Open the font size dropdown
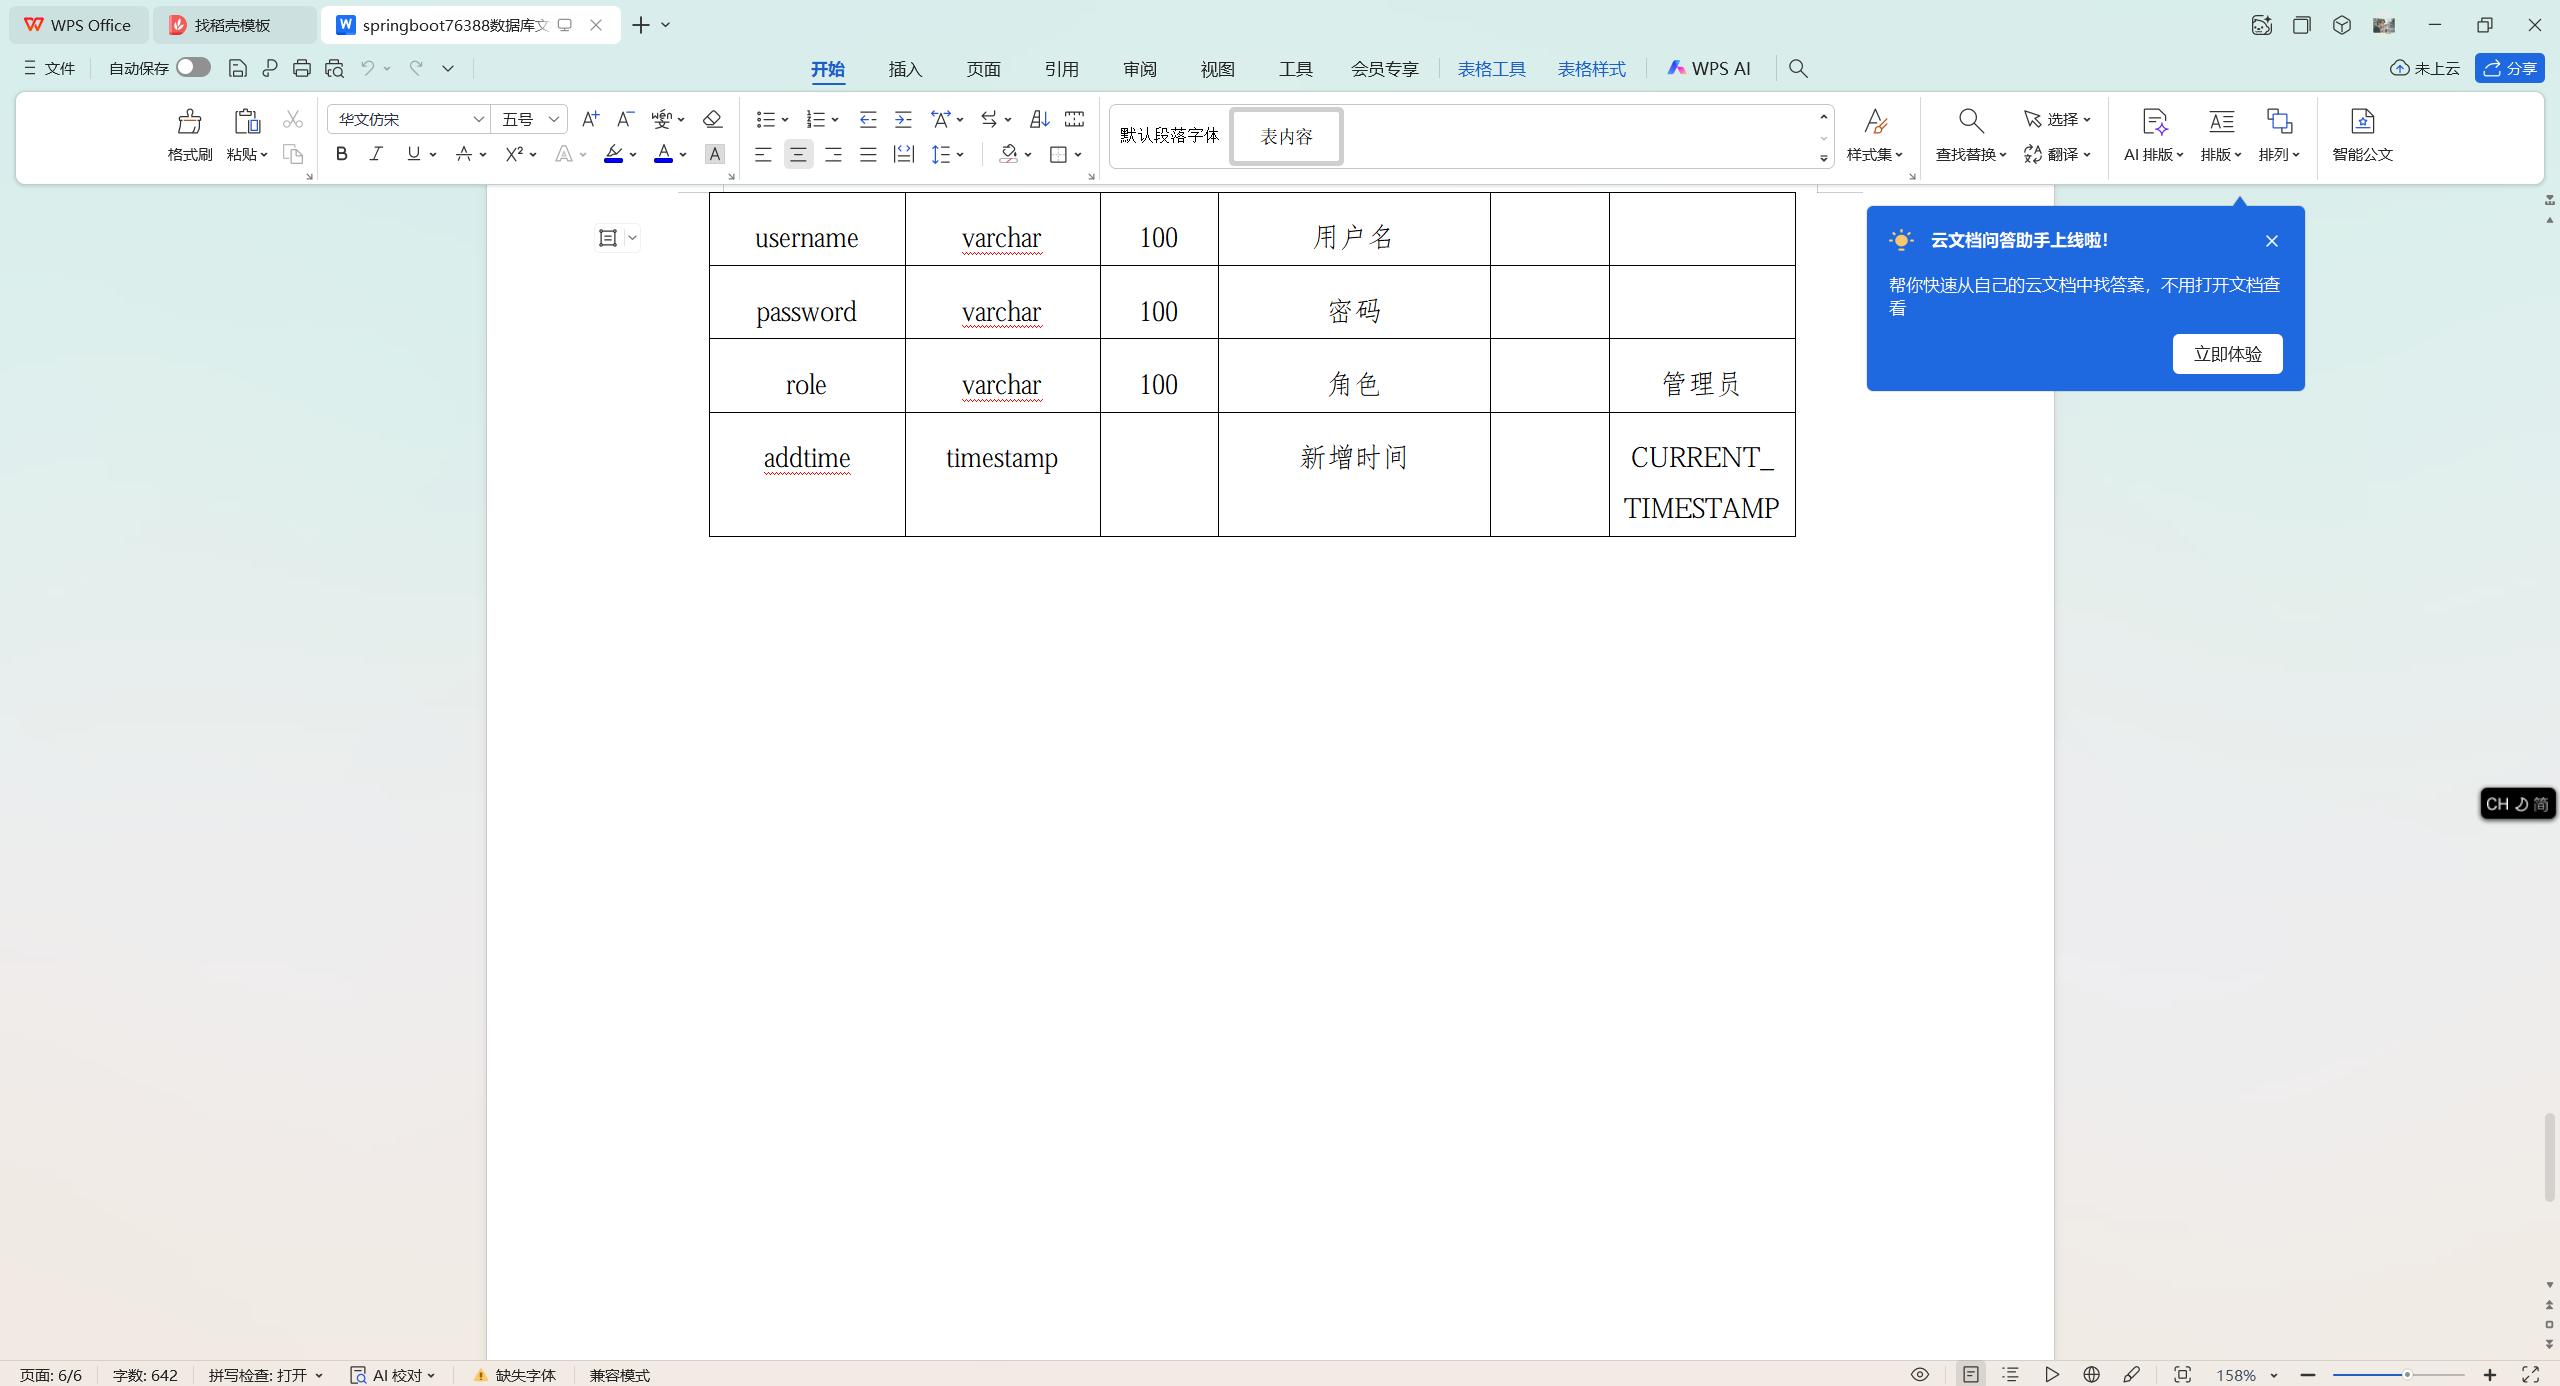Screen dimensions: 2560x1386 (x=553, y=119)
